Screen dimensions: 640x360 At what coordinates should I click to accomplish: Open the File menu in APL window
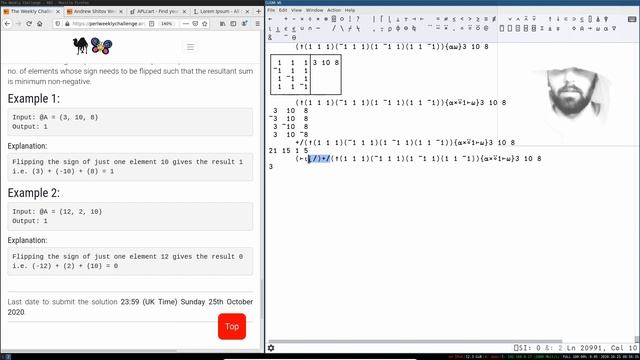point(271,10)
